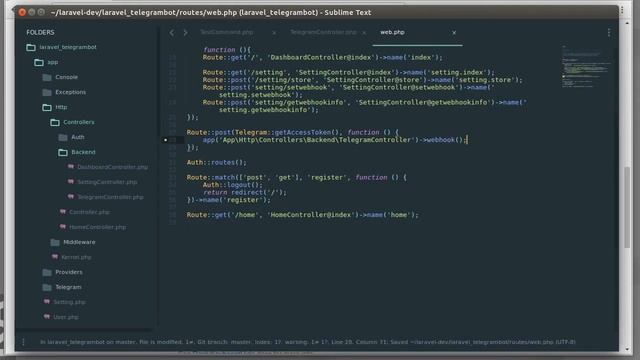640x360 pixels.
Task: Click the Controllers folder icon
Action: tap(55, 122)
